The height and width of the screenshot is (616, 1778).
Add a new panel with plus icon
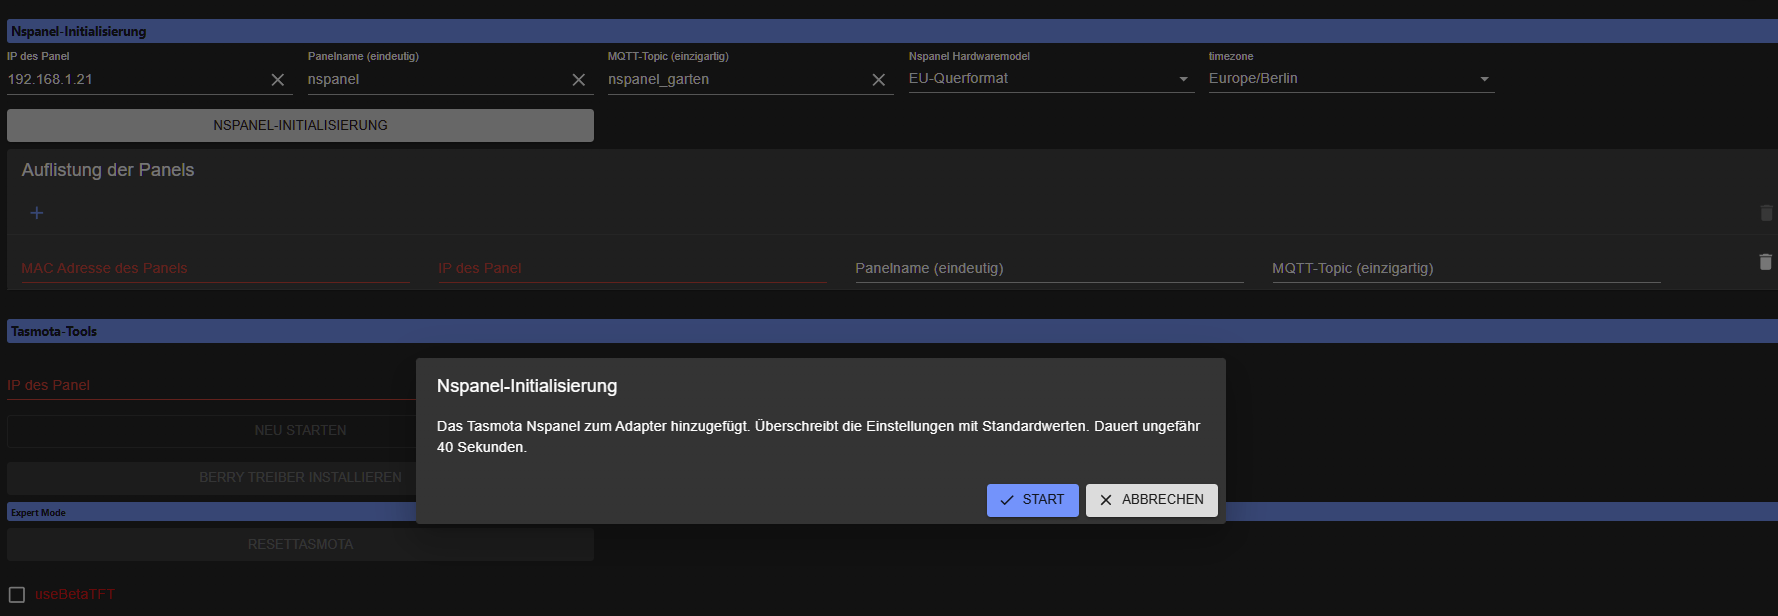point(37,213)
